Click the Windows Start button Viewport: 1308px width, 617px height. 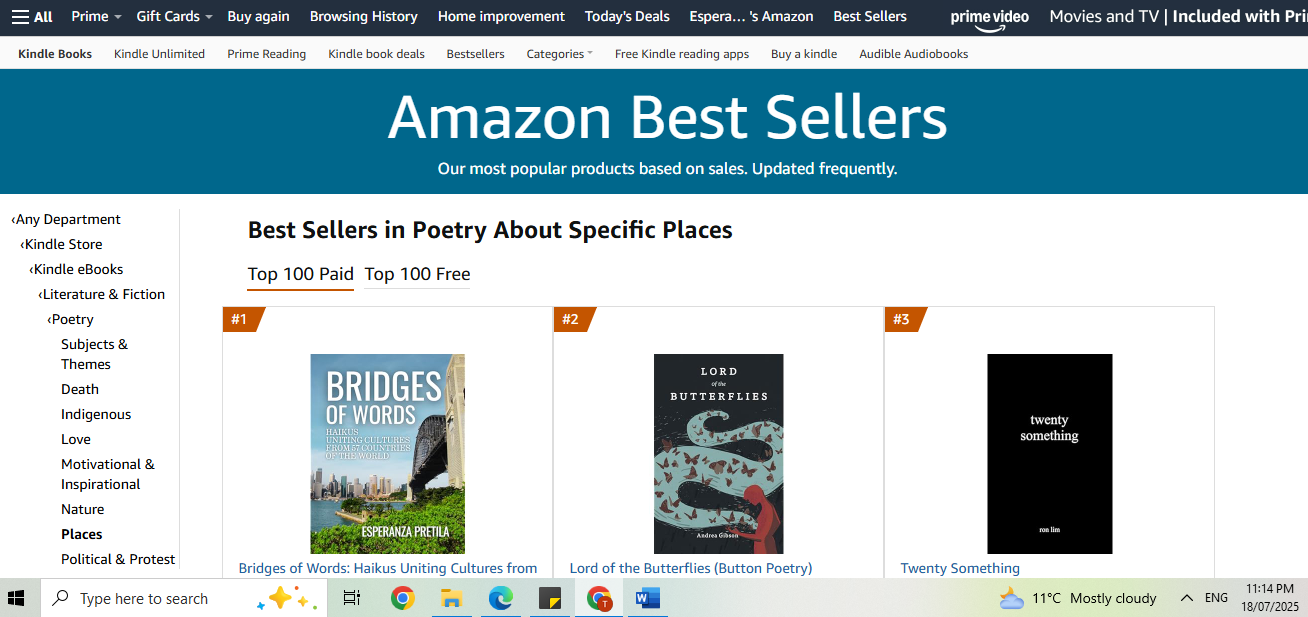tap(16, 598)
